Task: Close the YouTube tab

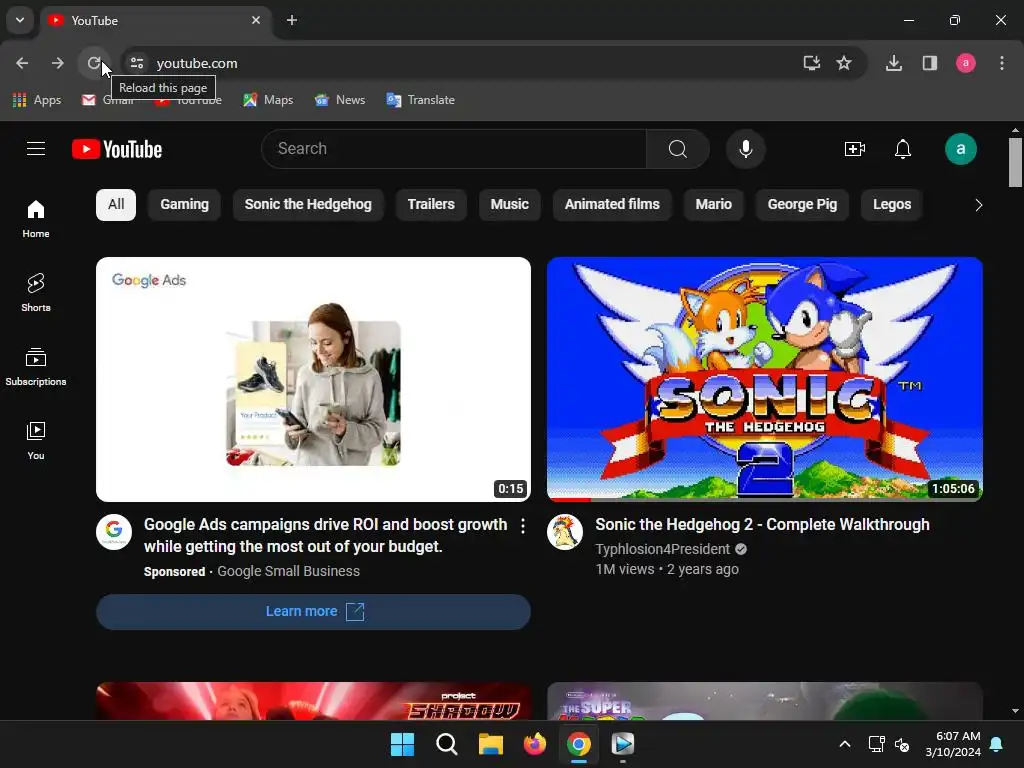Action: click(x=256, y=20)
